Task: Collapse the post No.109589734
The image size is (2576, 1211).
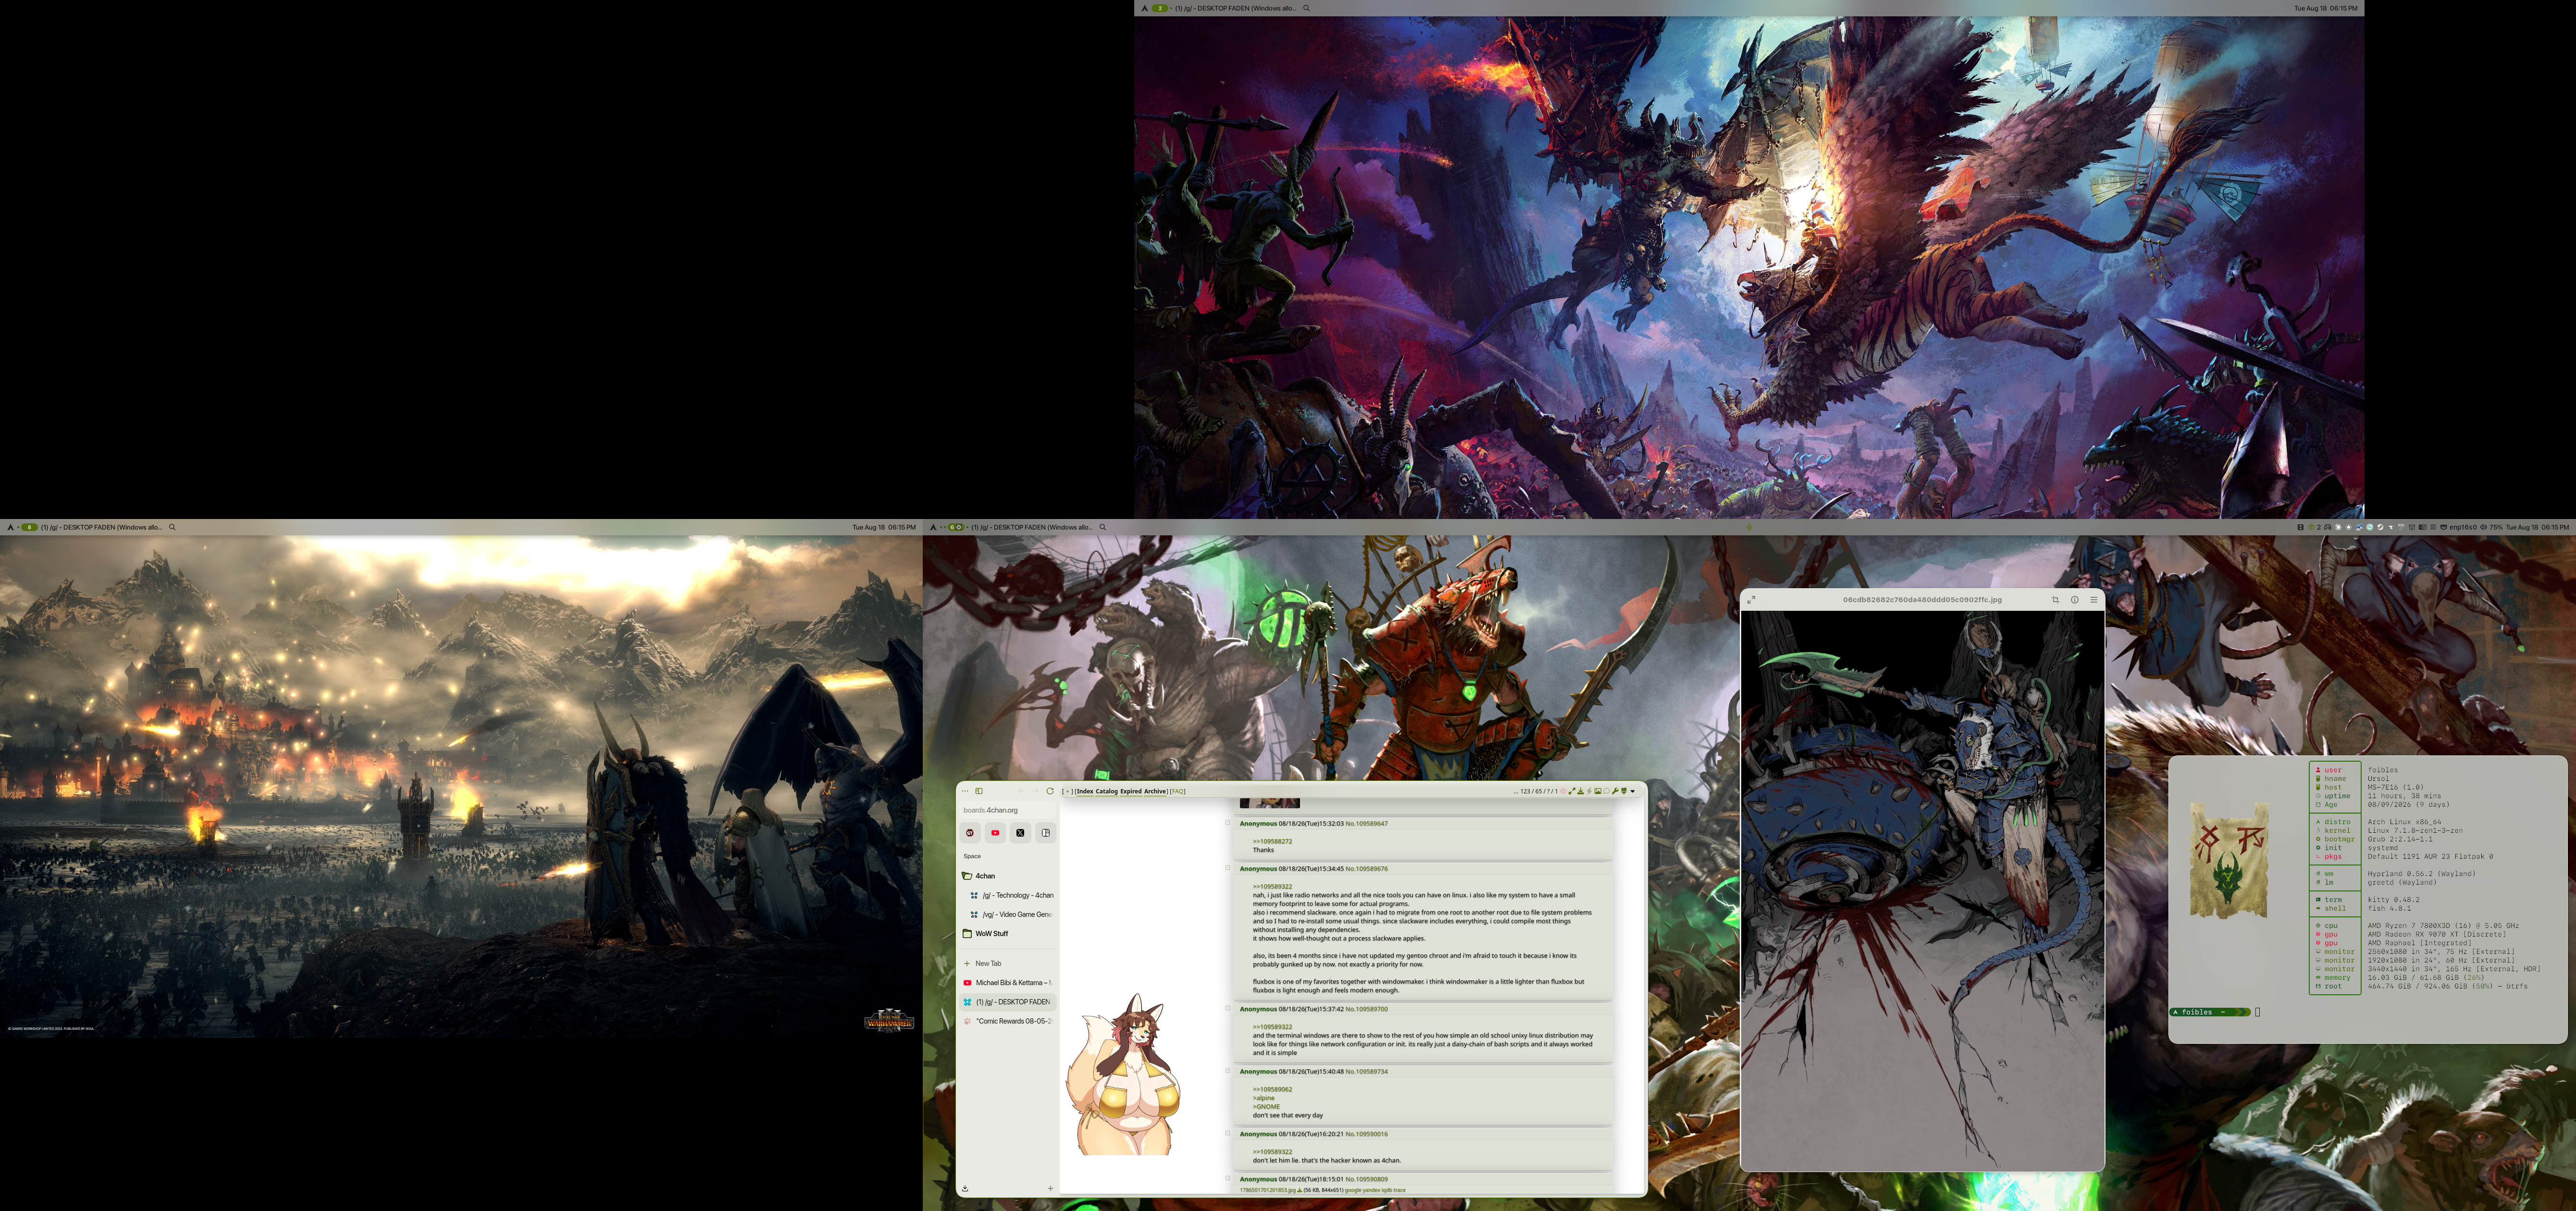Action: click(1228, 1071)
